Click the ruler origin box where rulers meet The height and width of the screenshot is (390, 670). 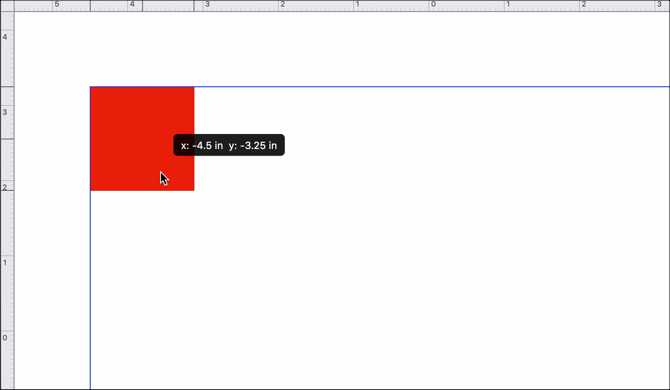coord(7,6)
